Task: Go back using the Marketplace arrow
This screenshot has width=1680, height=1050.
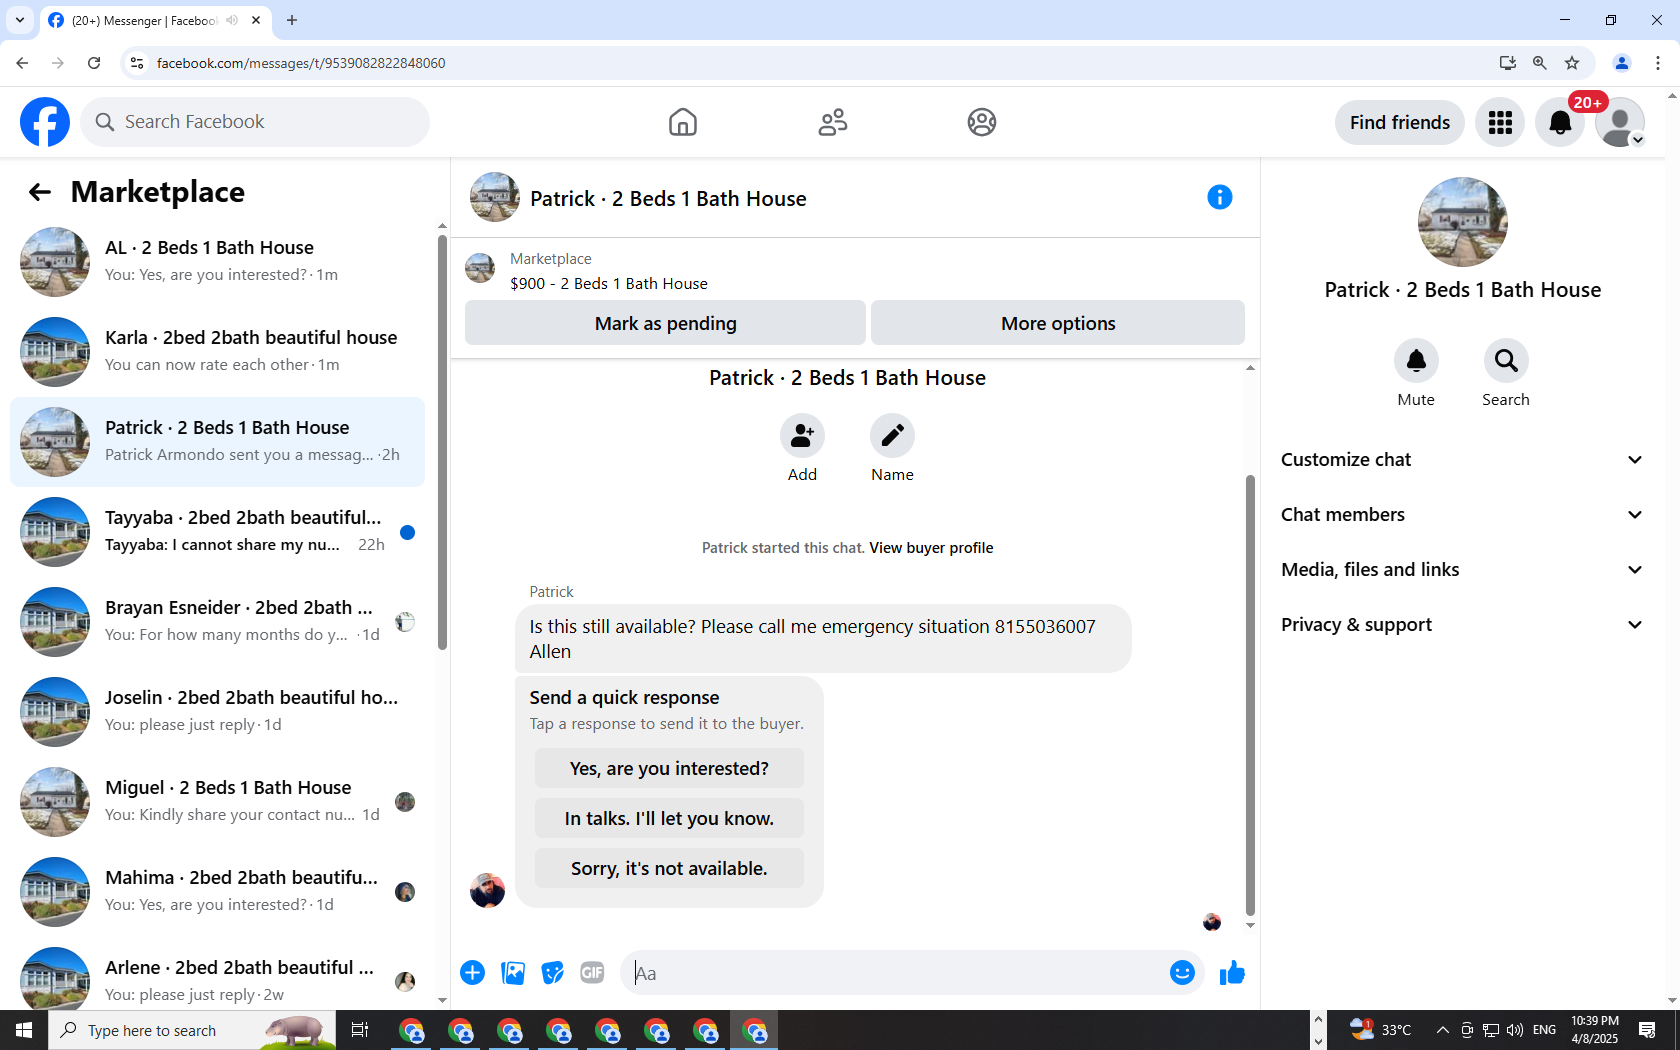Action: tap(40, 192)
